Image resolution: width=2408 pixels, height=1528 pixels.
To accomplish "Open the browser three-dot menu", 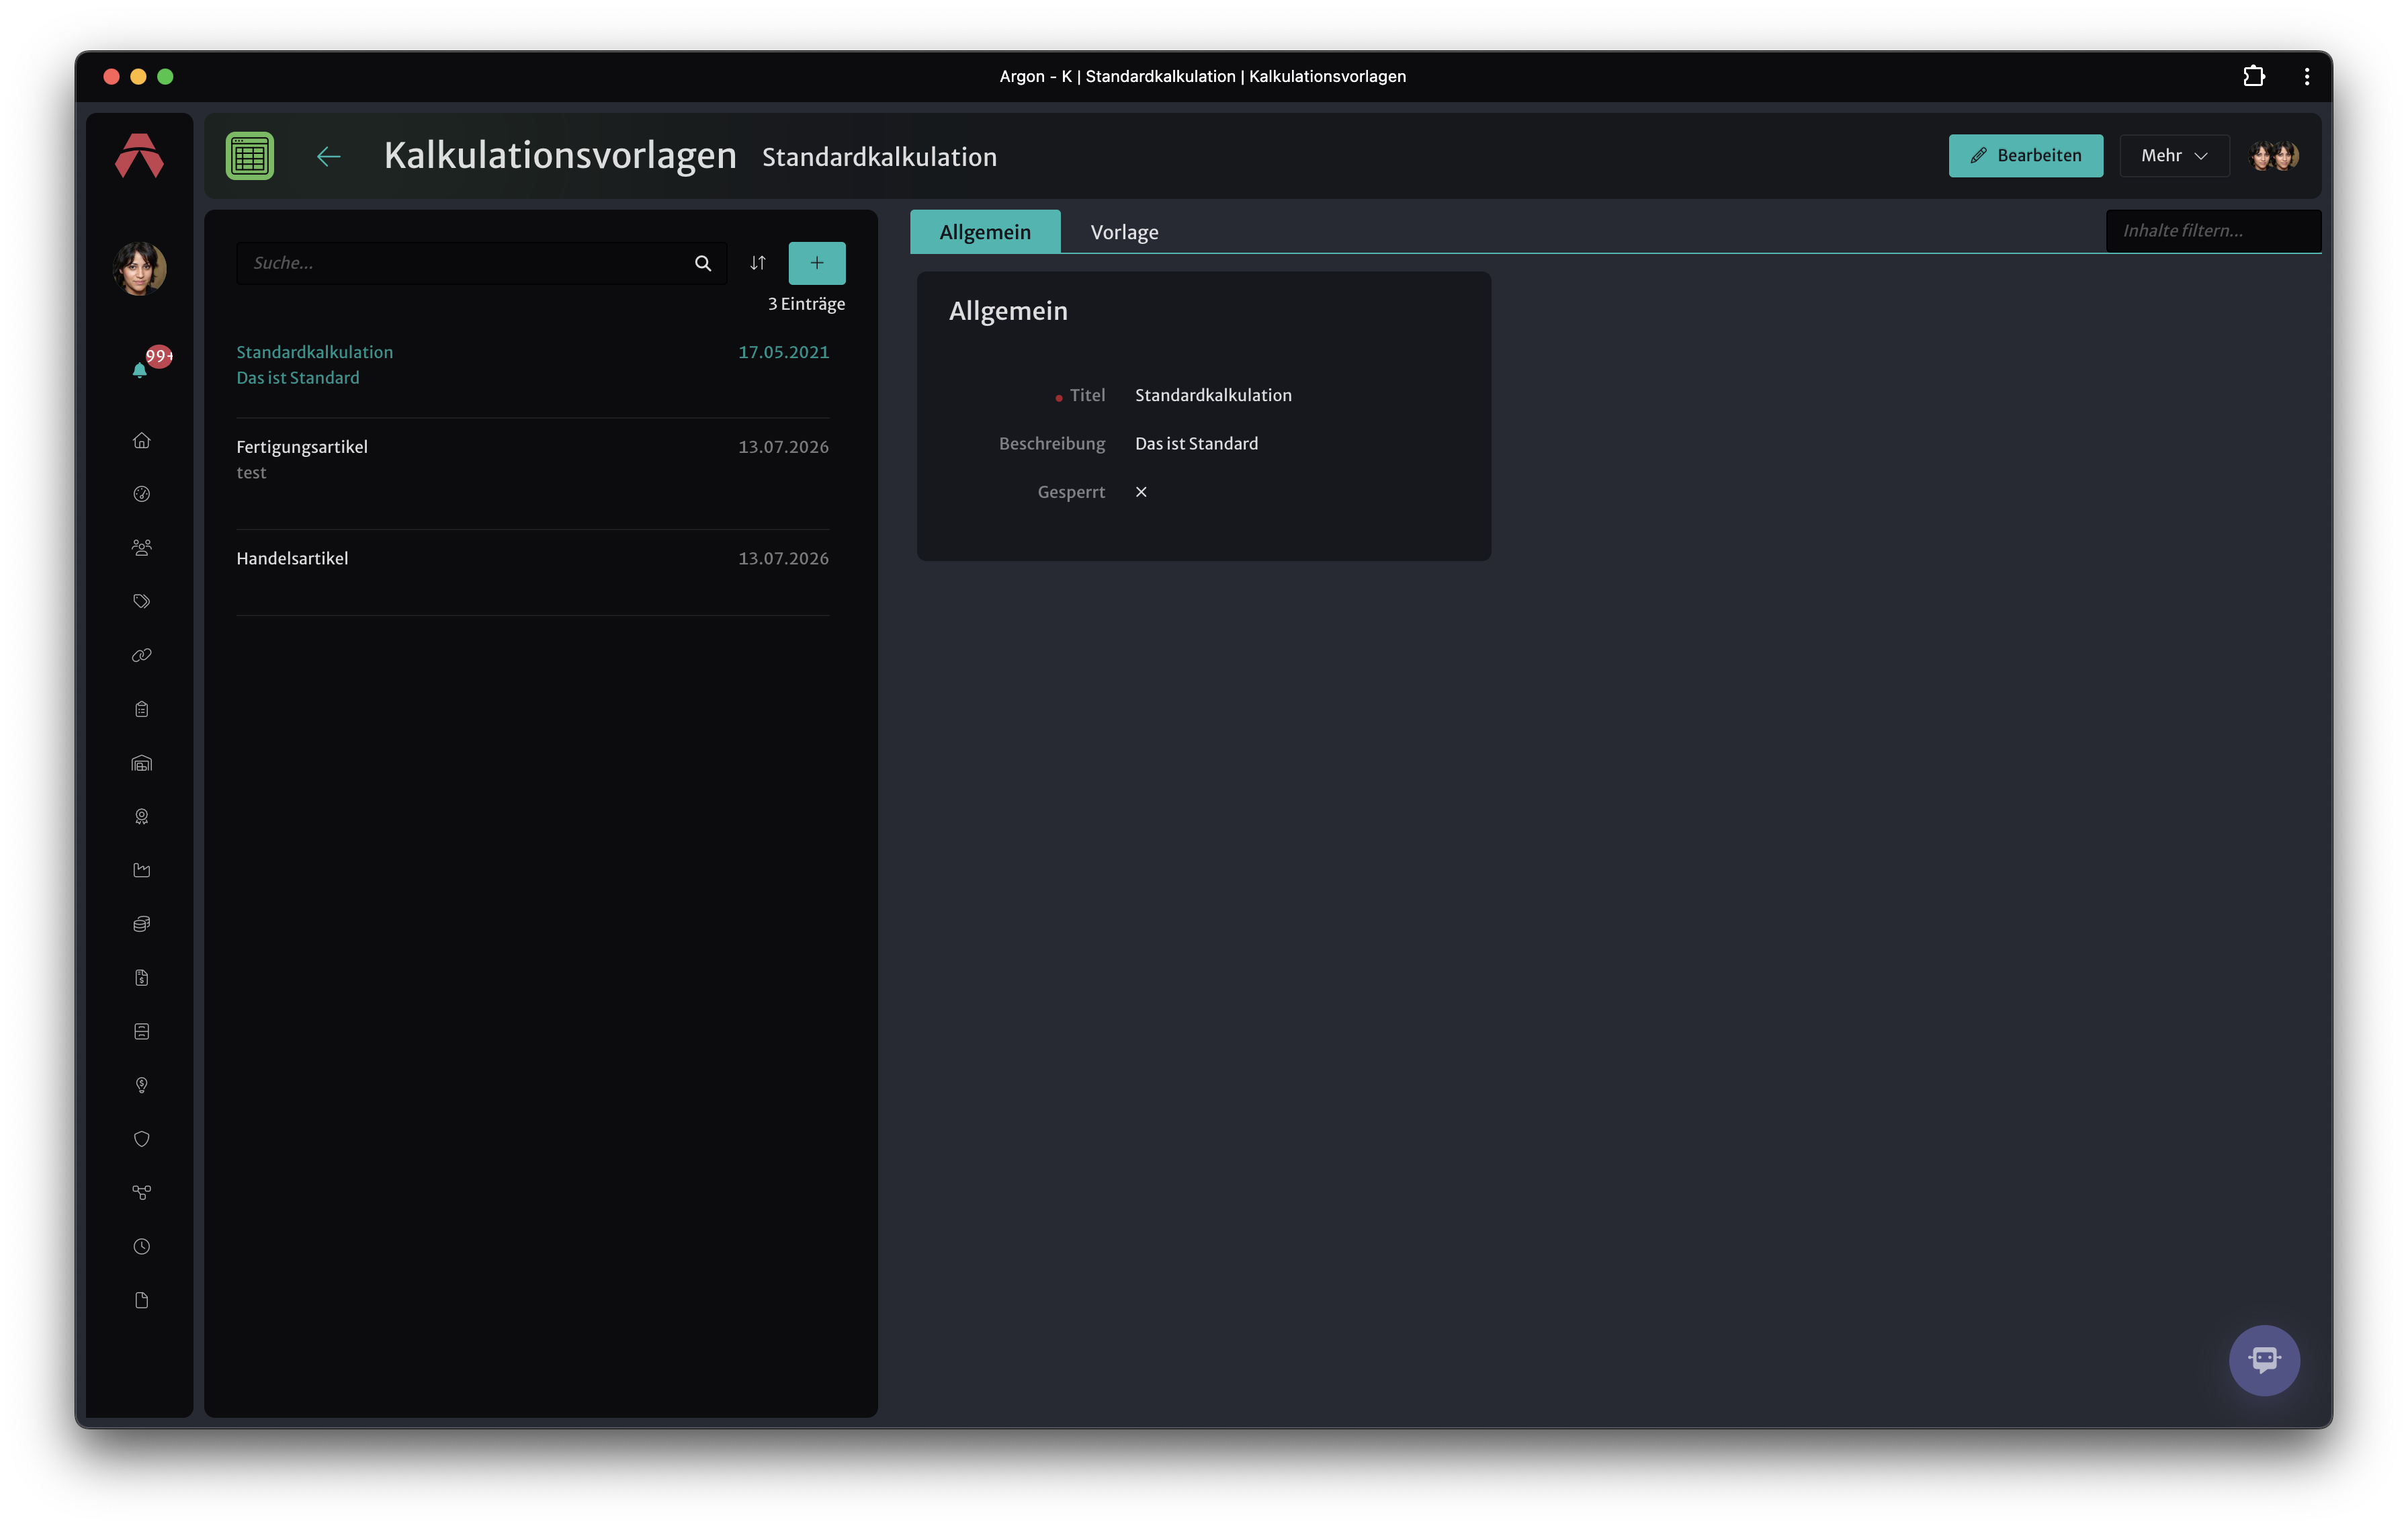I will 2306,76.
